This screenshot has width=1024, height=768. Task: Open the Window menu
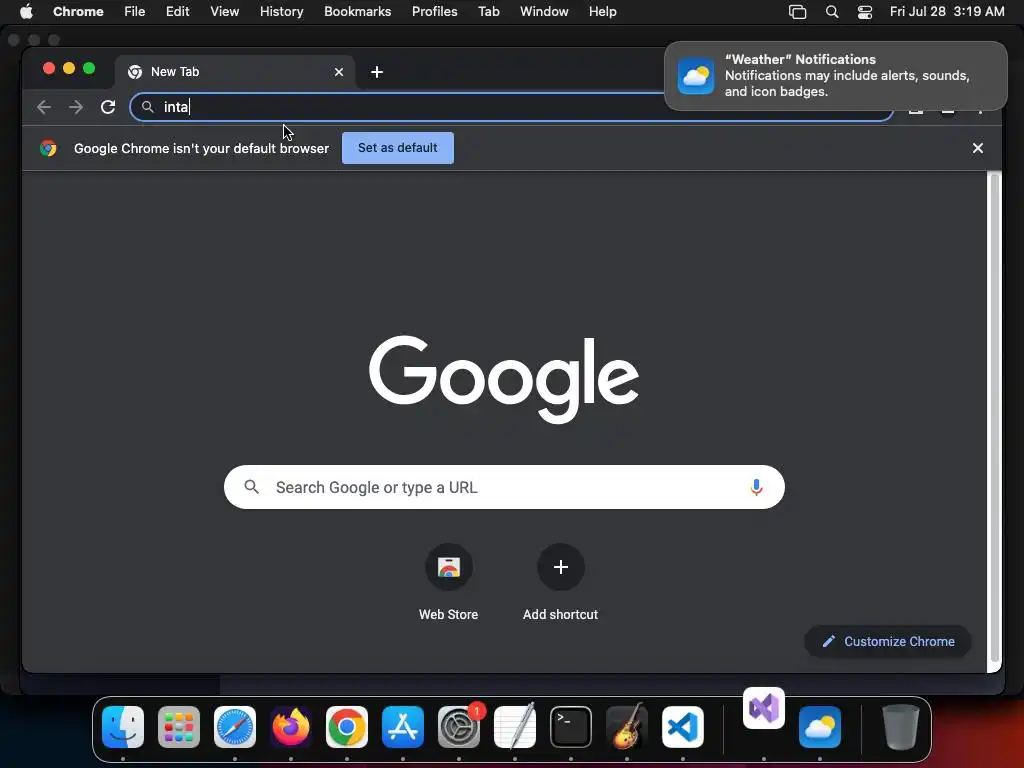(x=544, y=12)
